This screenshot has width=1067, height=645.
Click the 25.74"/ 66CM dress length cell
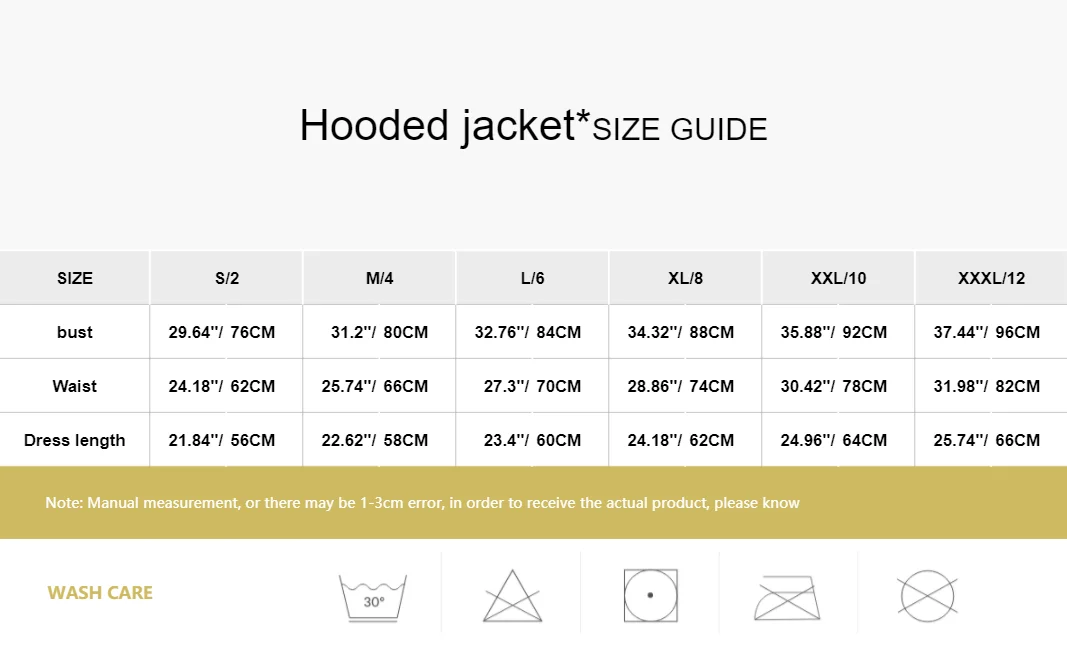point(991,440)
